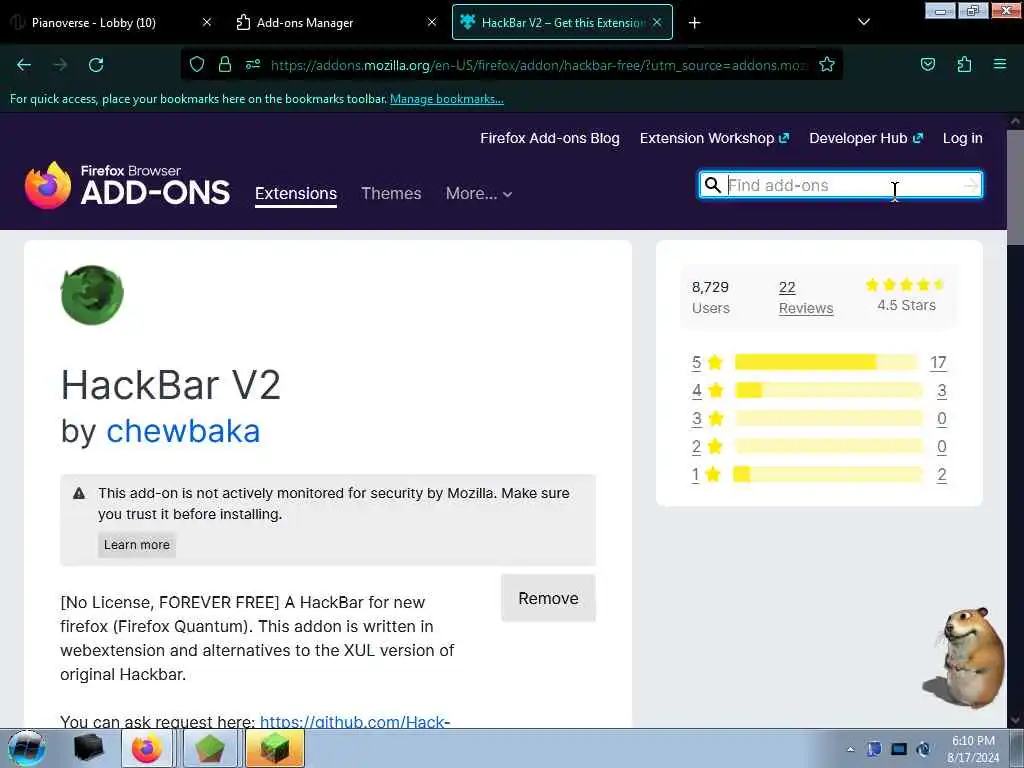Click the Manage bookmarks link

coord(447,99)
